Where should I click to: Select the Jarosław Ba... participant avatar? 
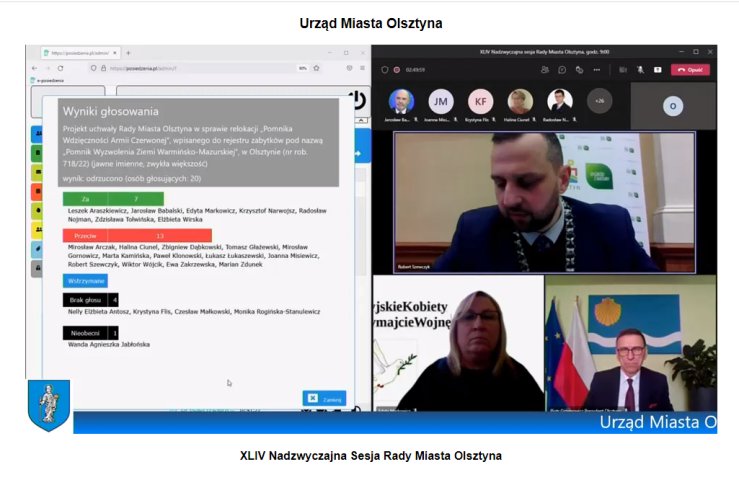tap(401, 101)
